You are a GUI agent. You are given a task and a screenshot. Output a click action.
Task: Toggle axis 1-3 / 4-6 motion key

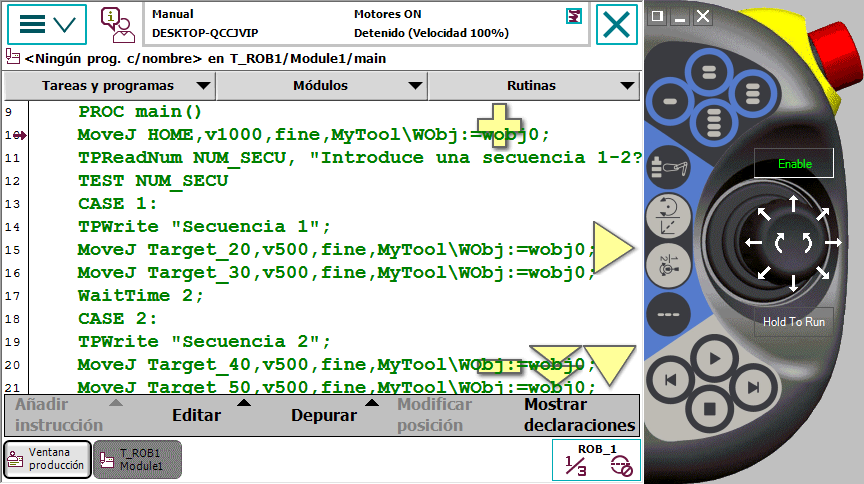[x=668, y=265]
